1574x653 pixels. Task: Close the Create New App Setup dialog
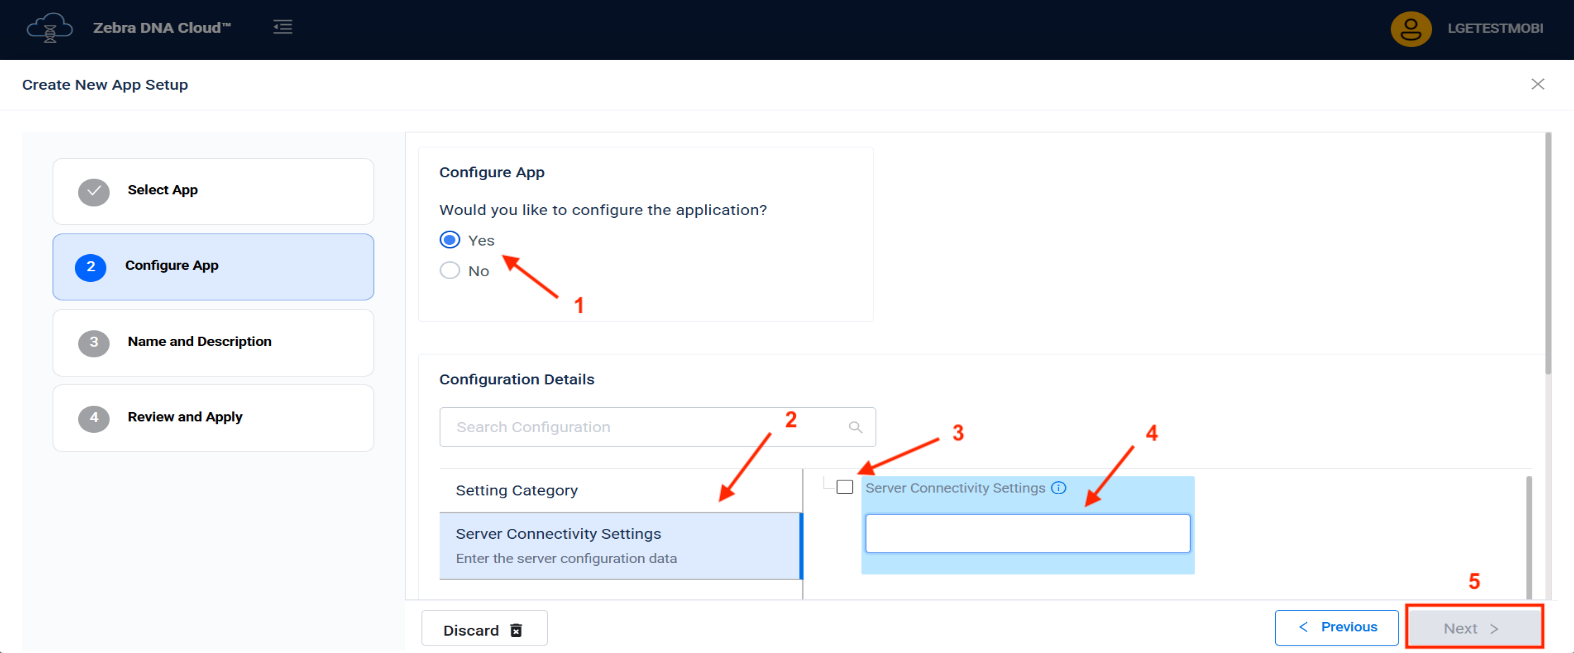(x=1537, y=84)
